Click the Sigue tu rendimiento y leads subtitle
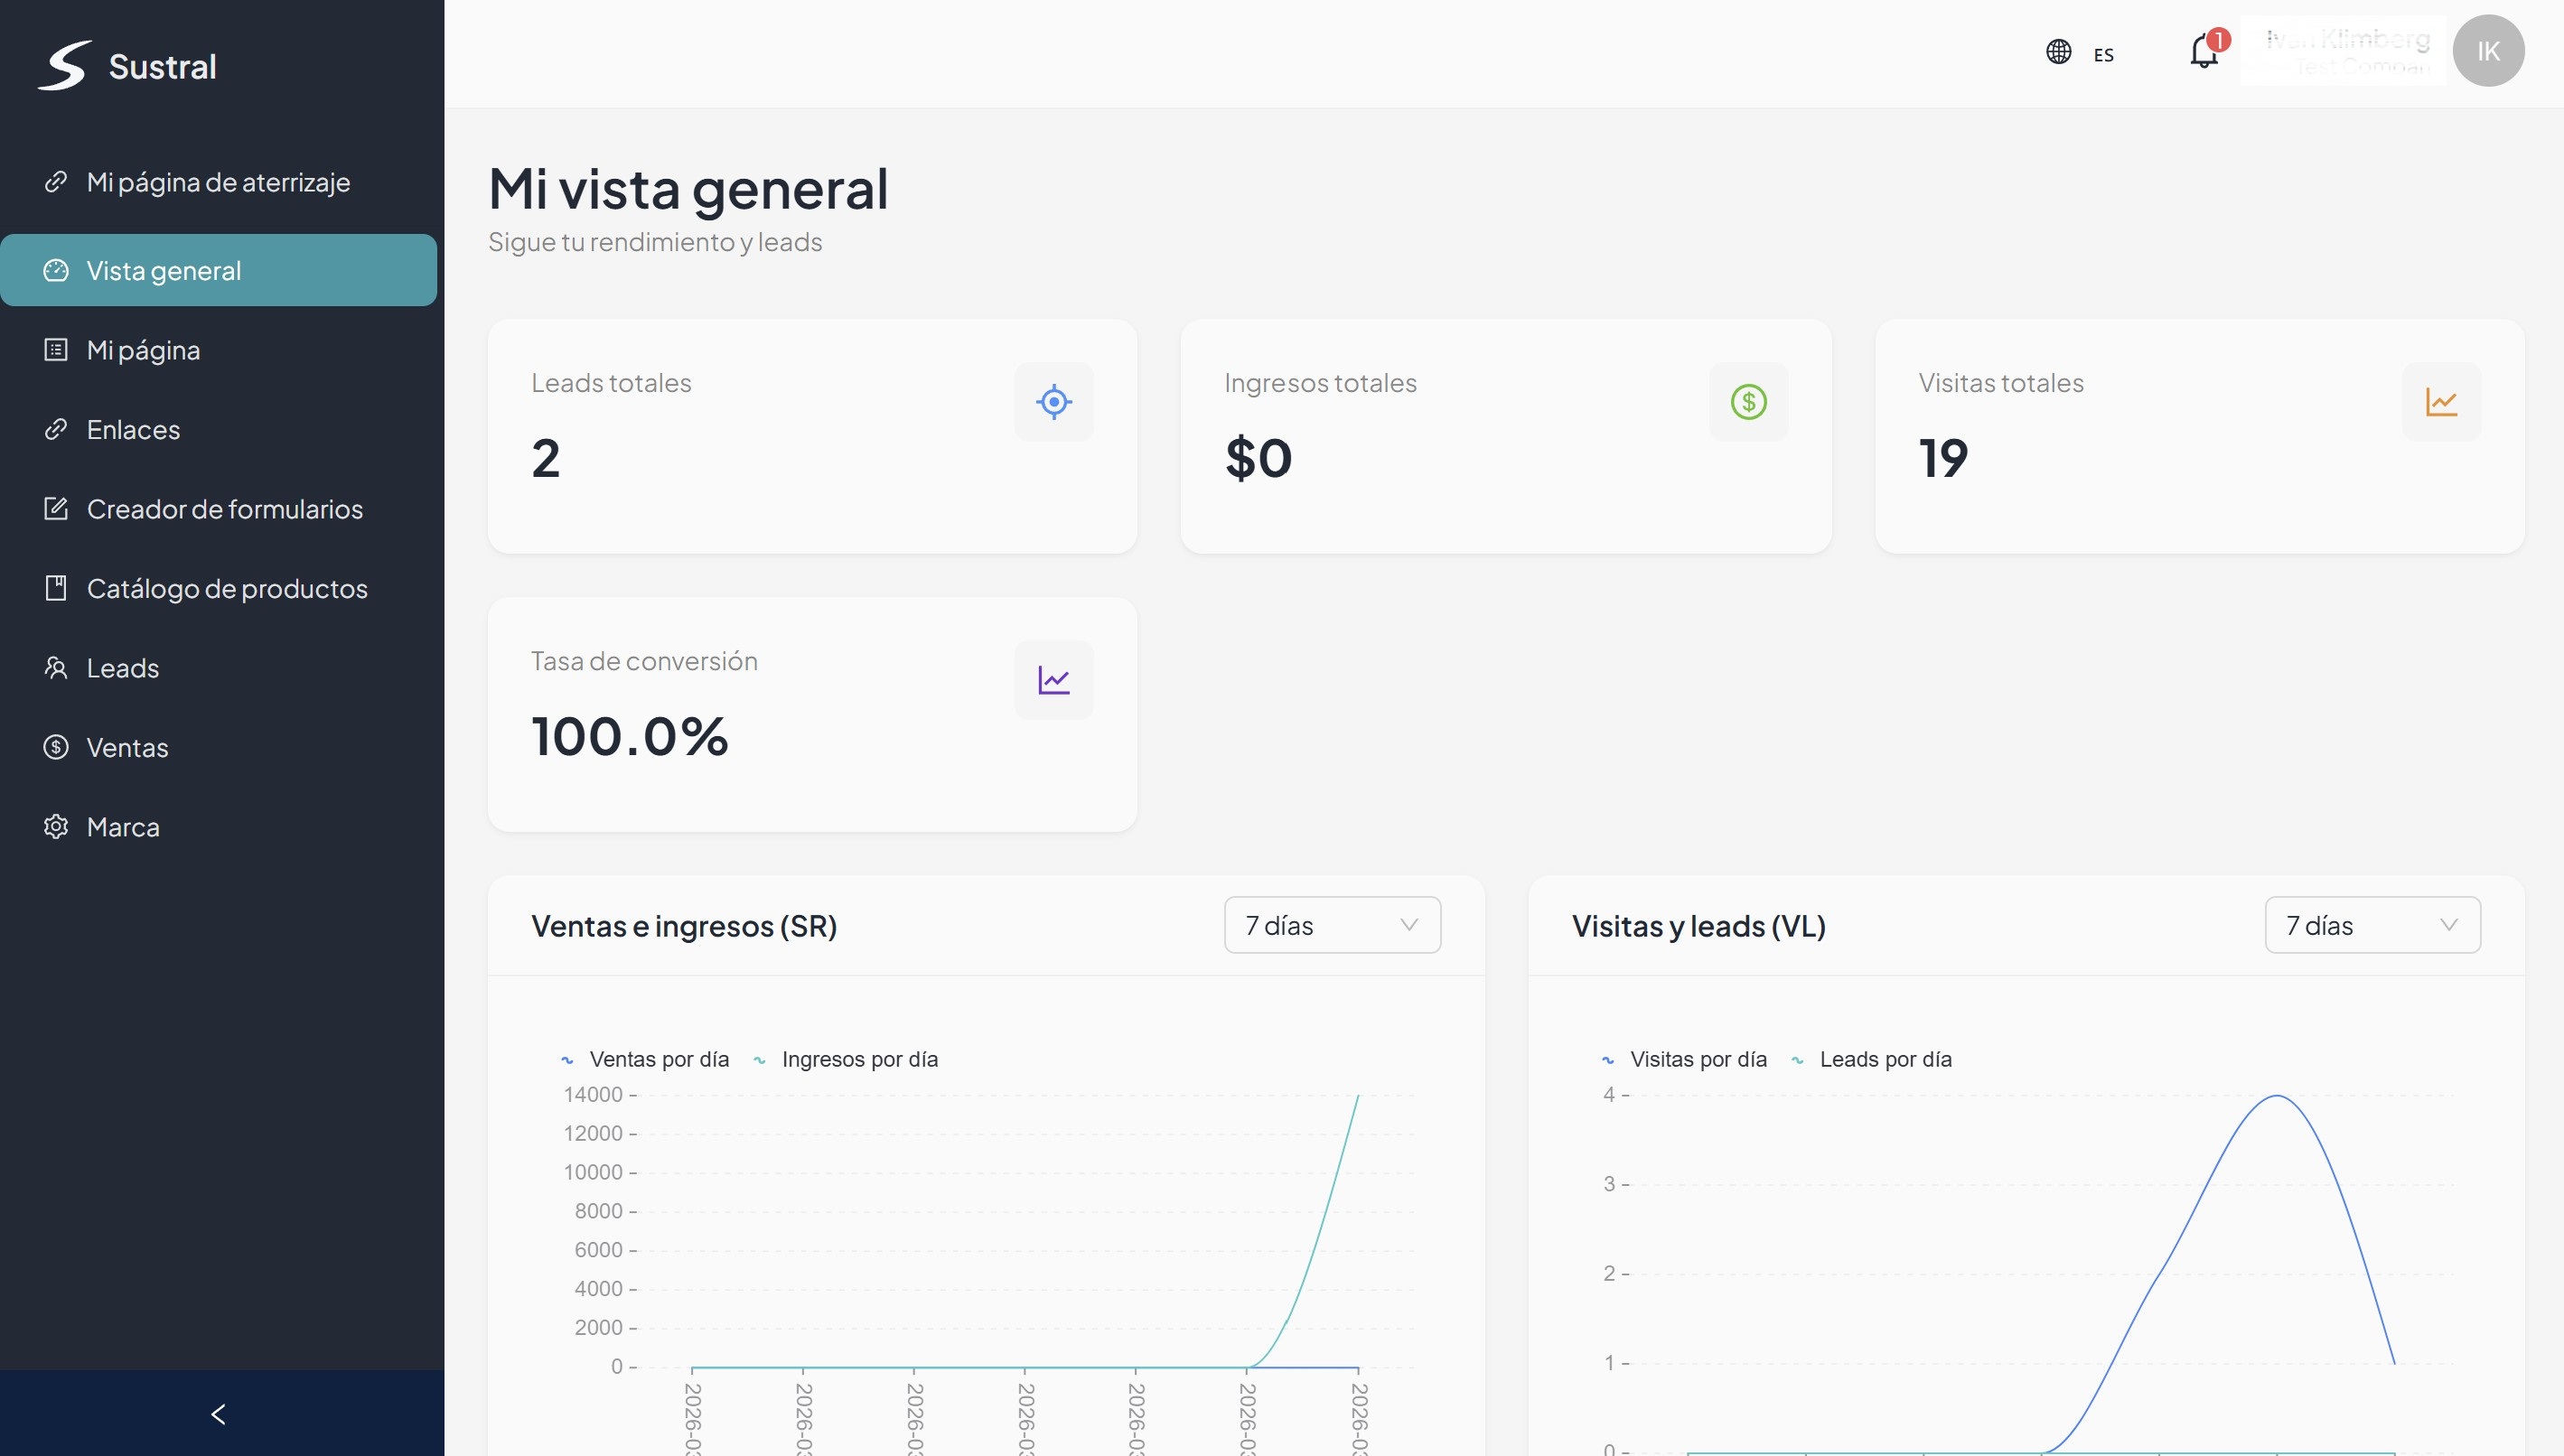This screenshot has width=2564, height=1456. (655, 242)
